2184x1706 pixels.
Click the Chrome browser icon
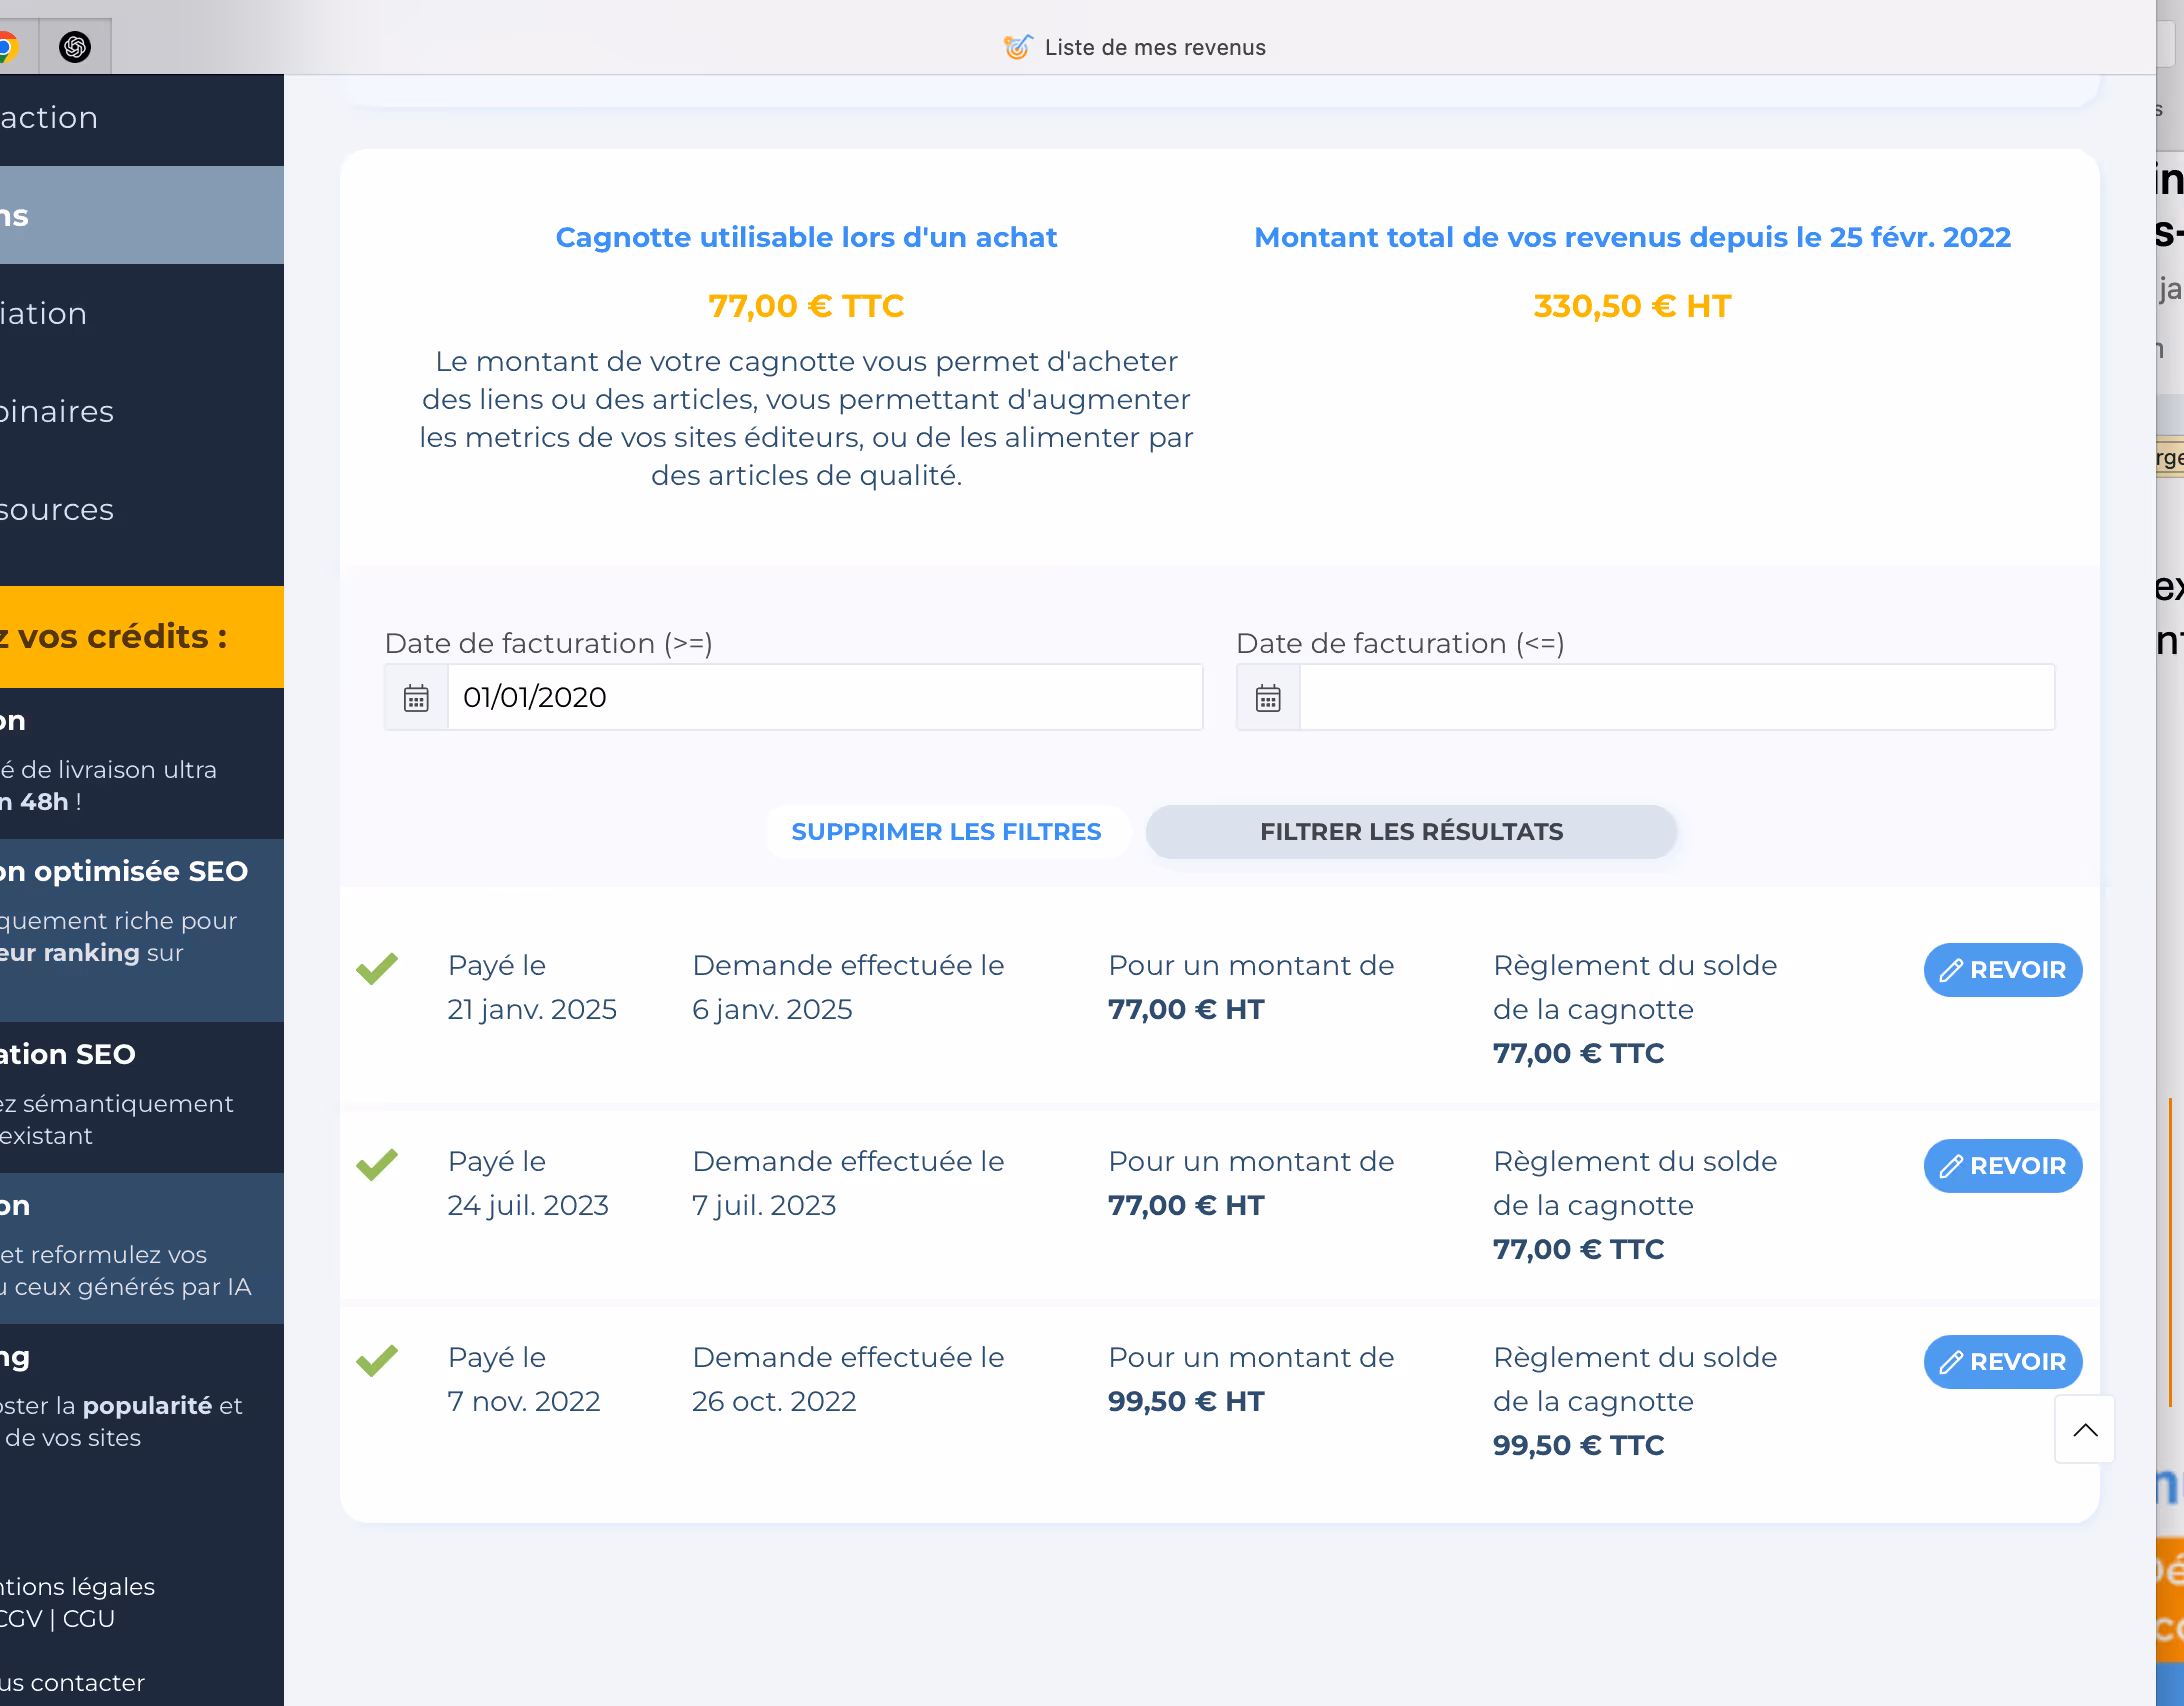pos(8,47)
